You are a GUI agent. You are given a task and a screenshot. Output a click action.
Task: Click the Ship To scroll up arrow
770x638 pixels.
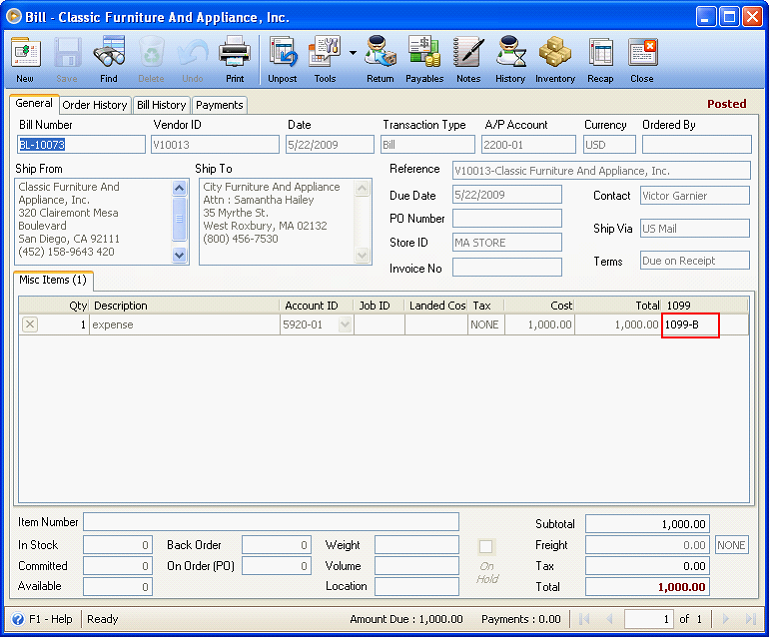(x=362, y=188)
